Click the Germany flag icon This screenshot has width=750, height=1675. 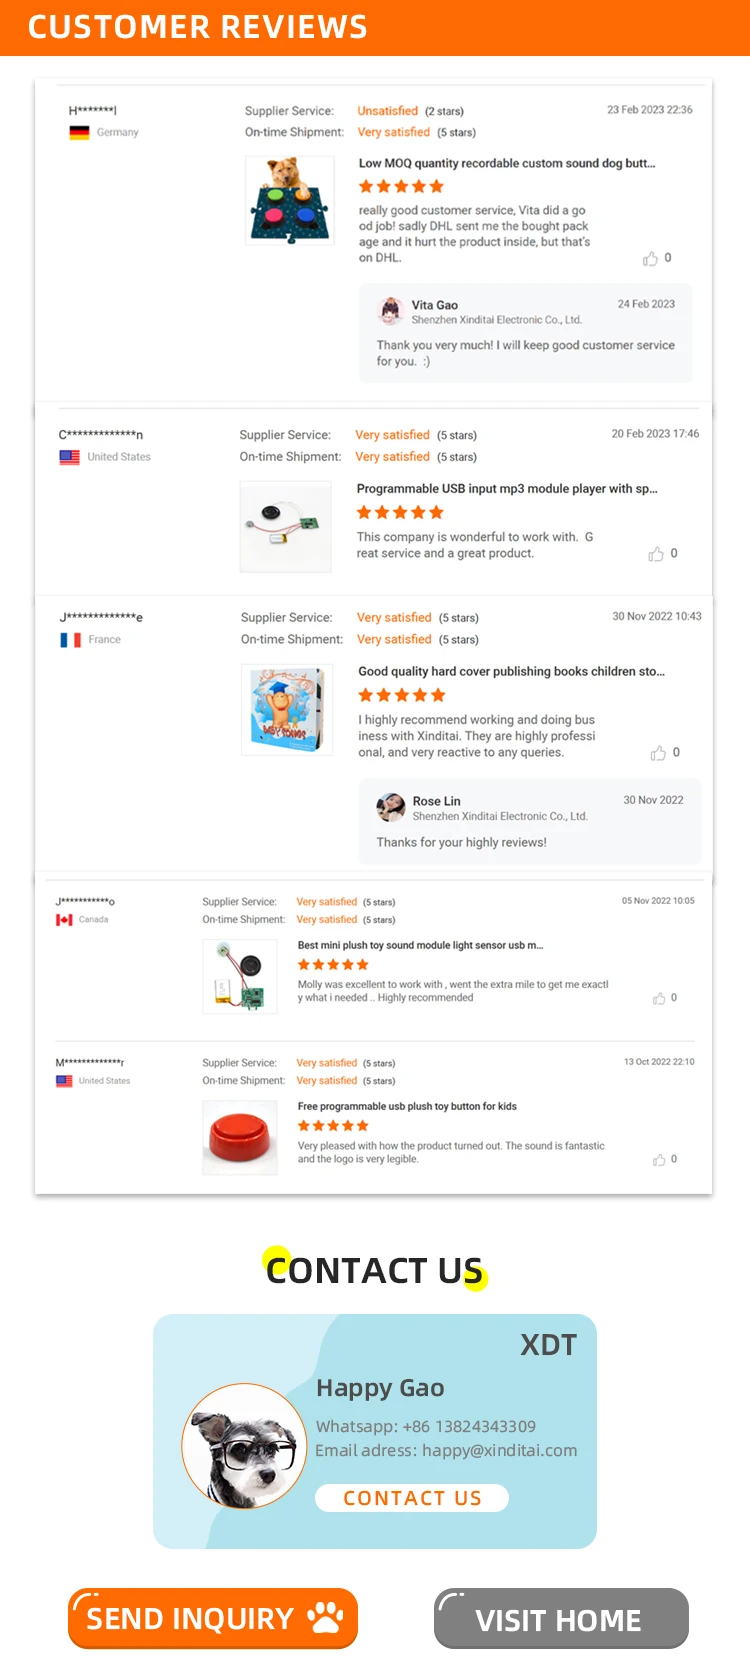coord(79,132)
